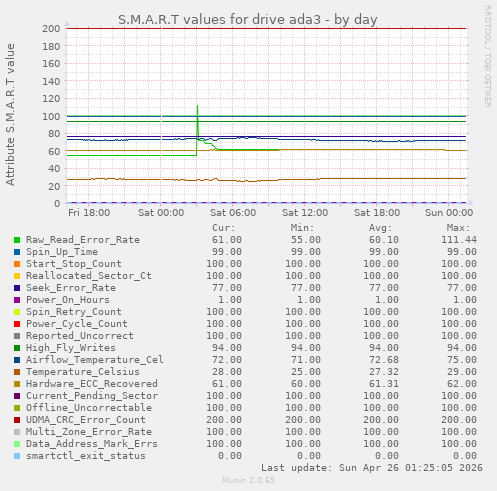Select the smartctl_exit_status legend label
The image size is (497, 491).
point(86,456)
